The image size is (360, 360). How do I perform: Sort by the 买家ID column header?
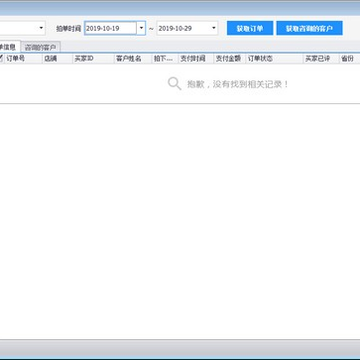[x=93, y=59]
